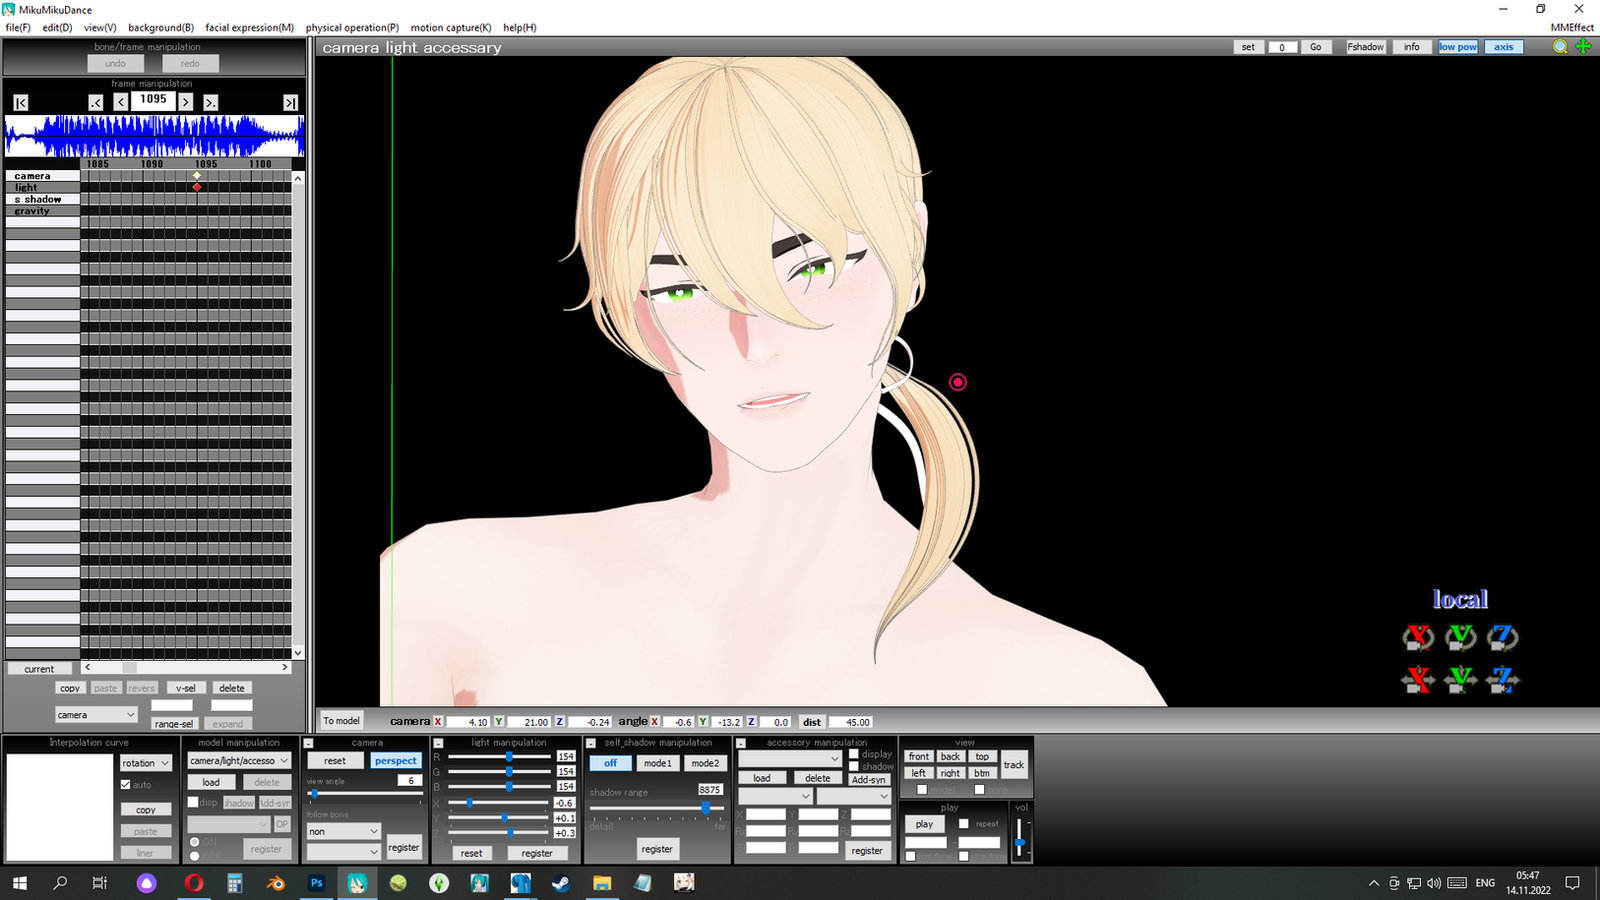
Task: Open Blender from the taskbar
Action: pyautogui.click(x=275, y=883)
